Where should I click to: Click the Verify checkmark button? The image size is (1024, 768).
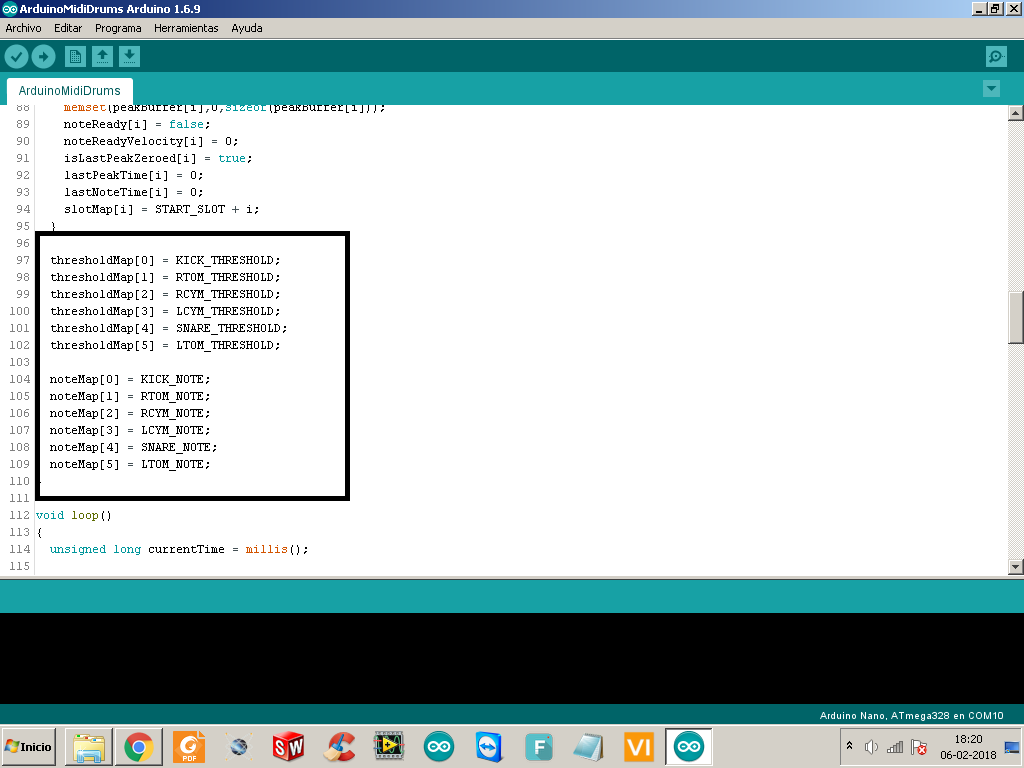click(16, 56)
